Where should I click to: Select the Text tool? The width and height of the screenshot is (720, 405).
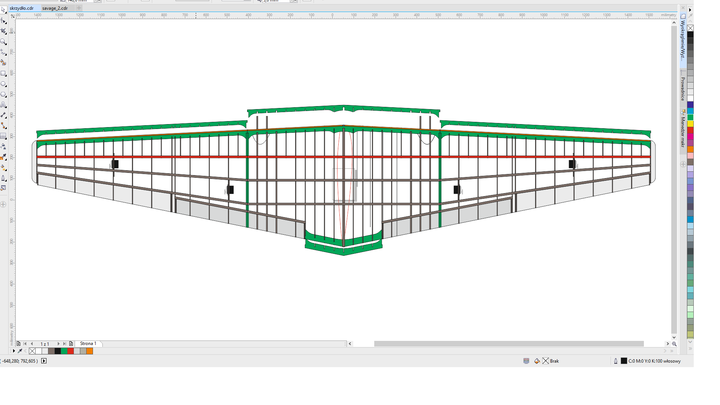click(4, 105)
